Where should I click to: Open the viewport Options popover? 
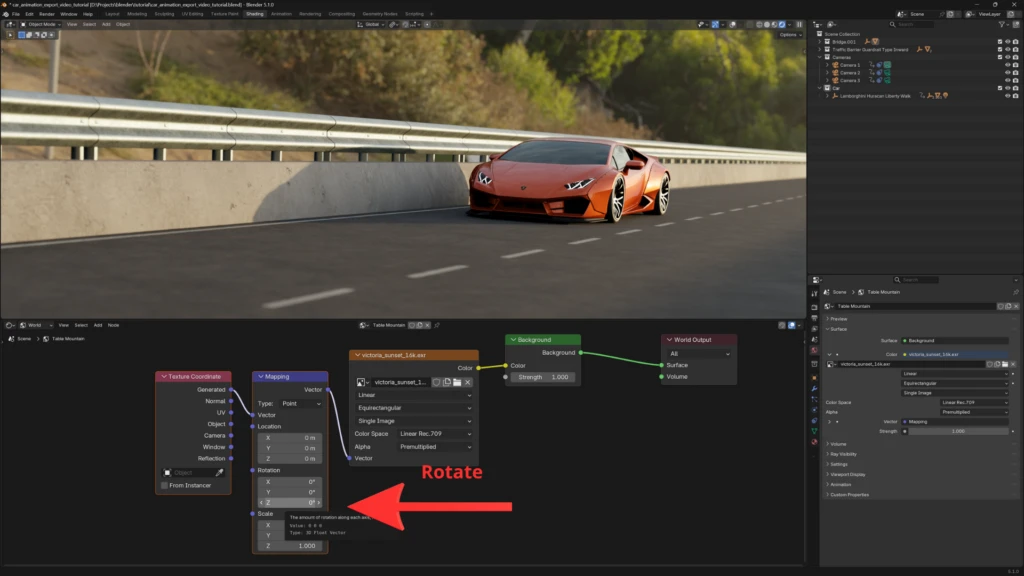[790, 35]
